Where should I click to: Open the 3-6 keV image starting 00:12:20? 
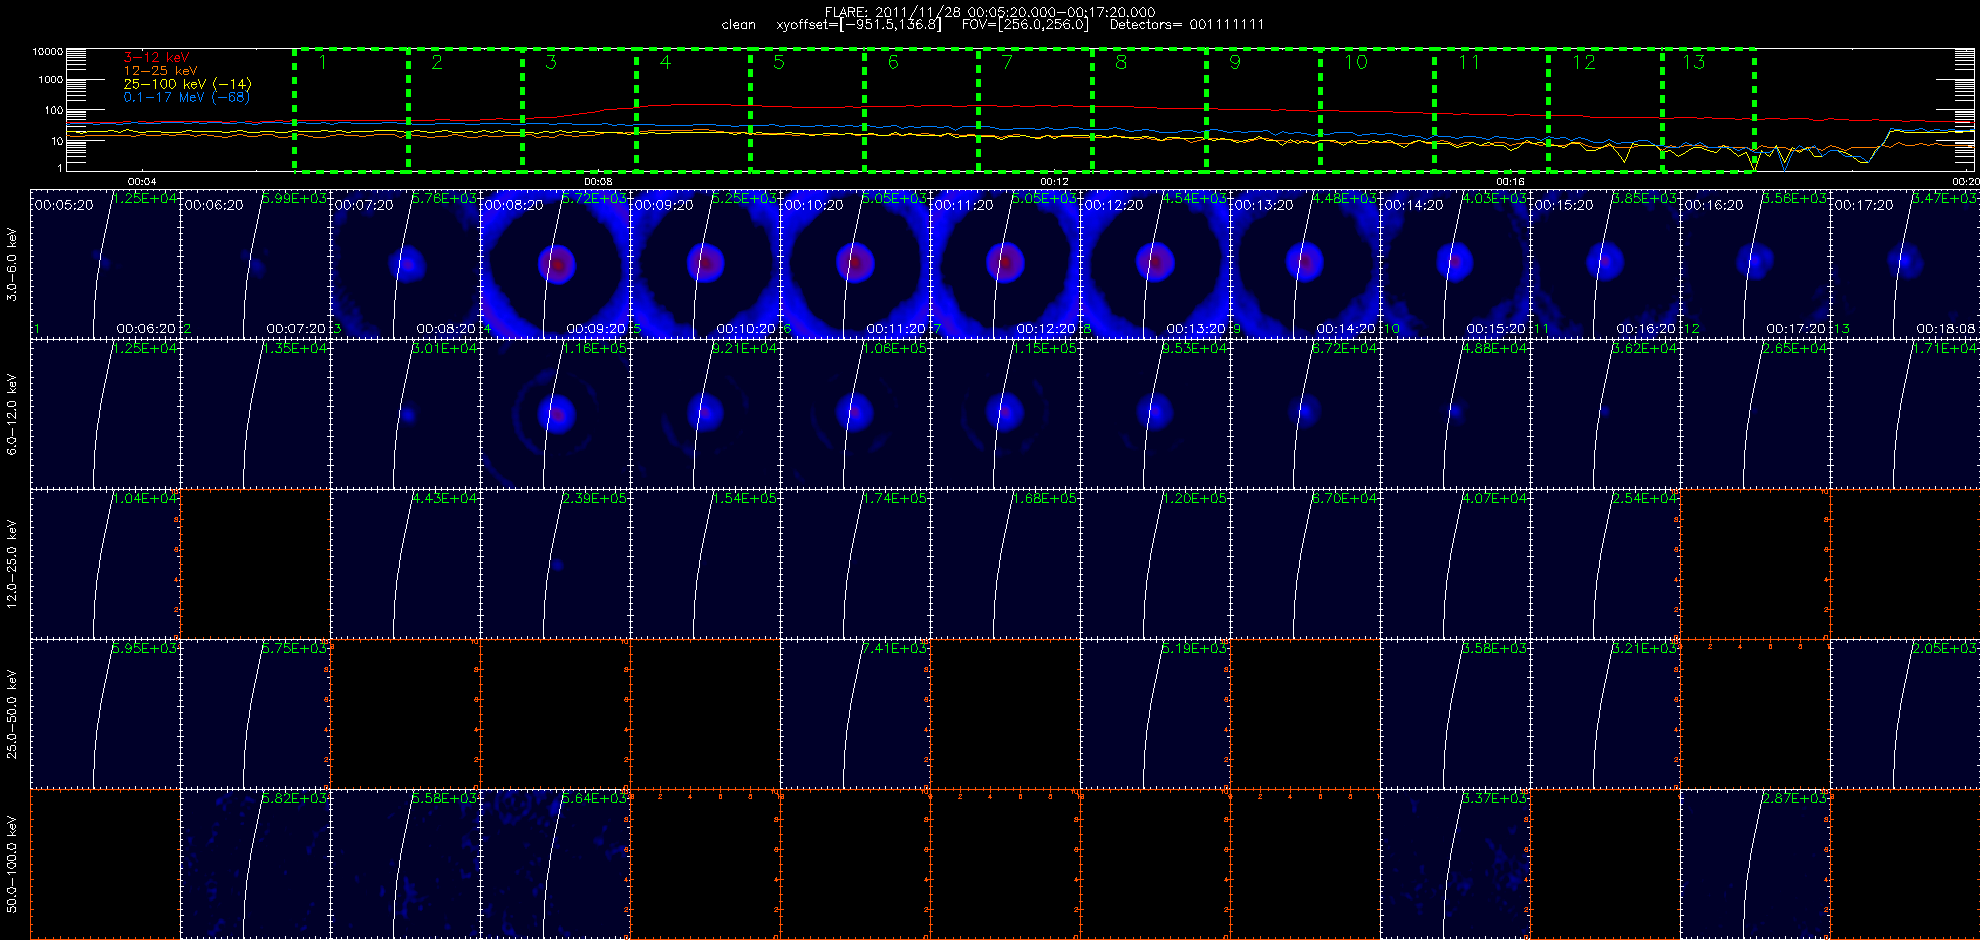coord(1155,264)
